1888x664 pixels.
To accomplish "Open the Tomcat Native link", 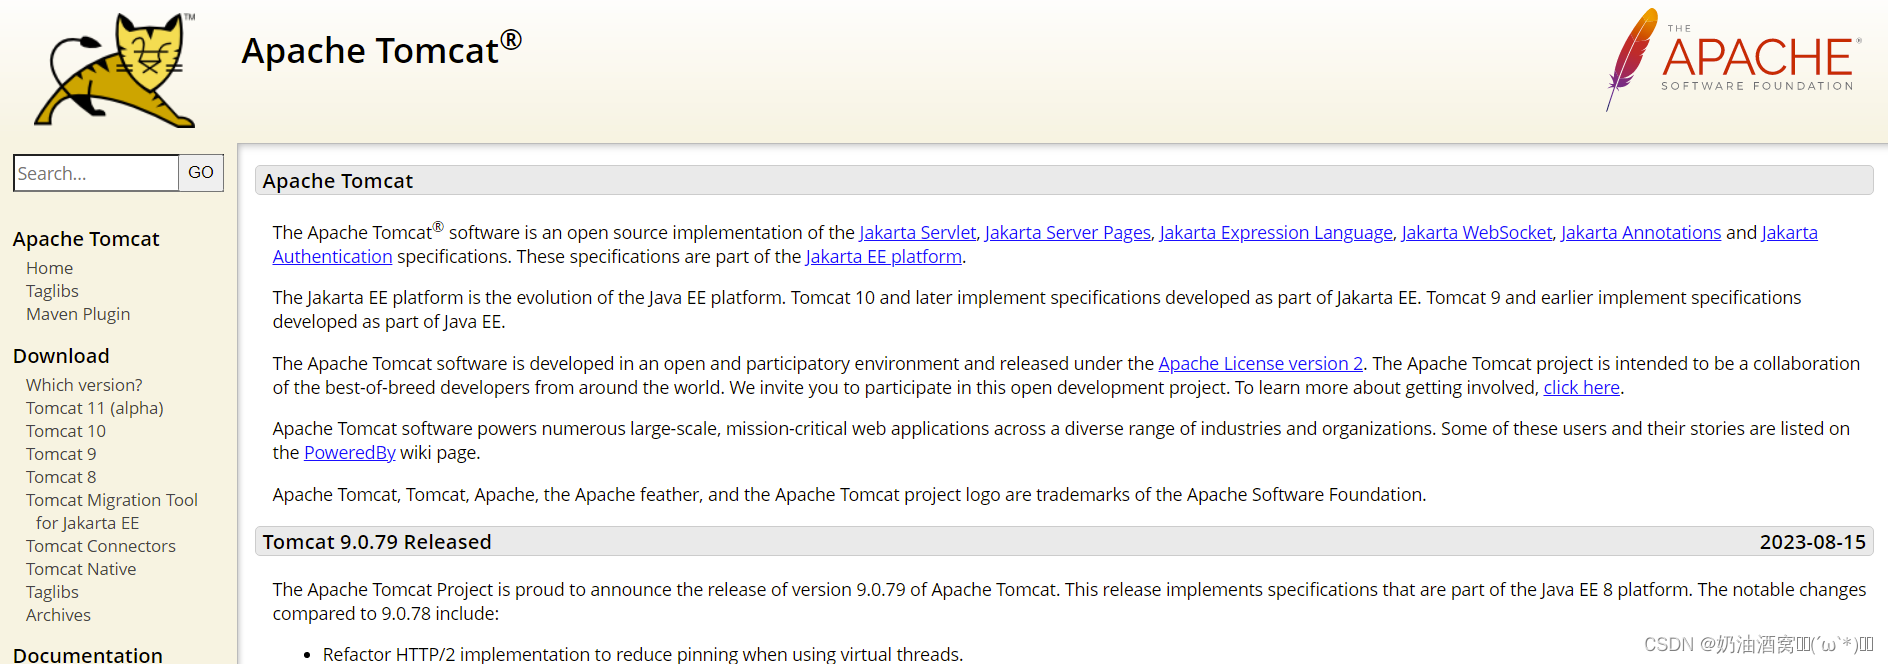I will pos(81,569).
